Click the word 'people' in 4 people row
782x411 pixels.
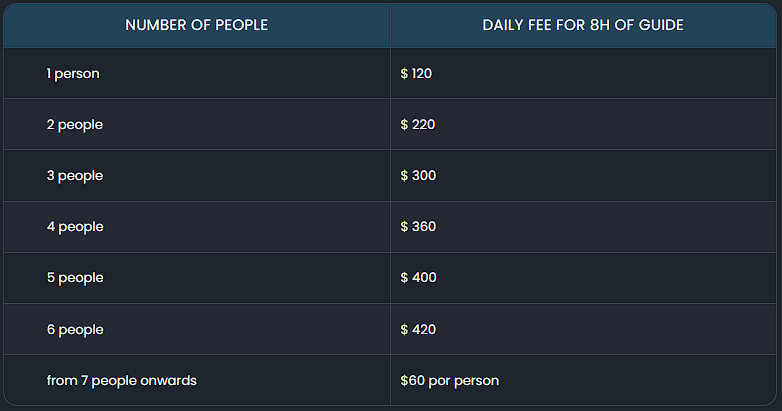click(x=81, y=227)
